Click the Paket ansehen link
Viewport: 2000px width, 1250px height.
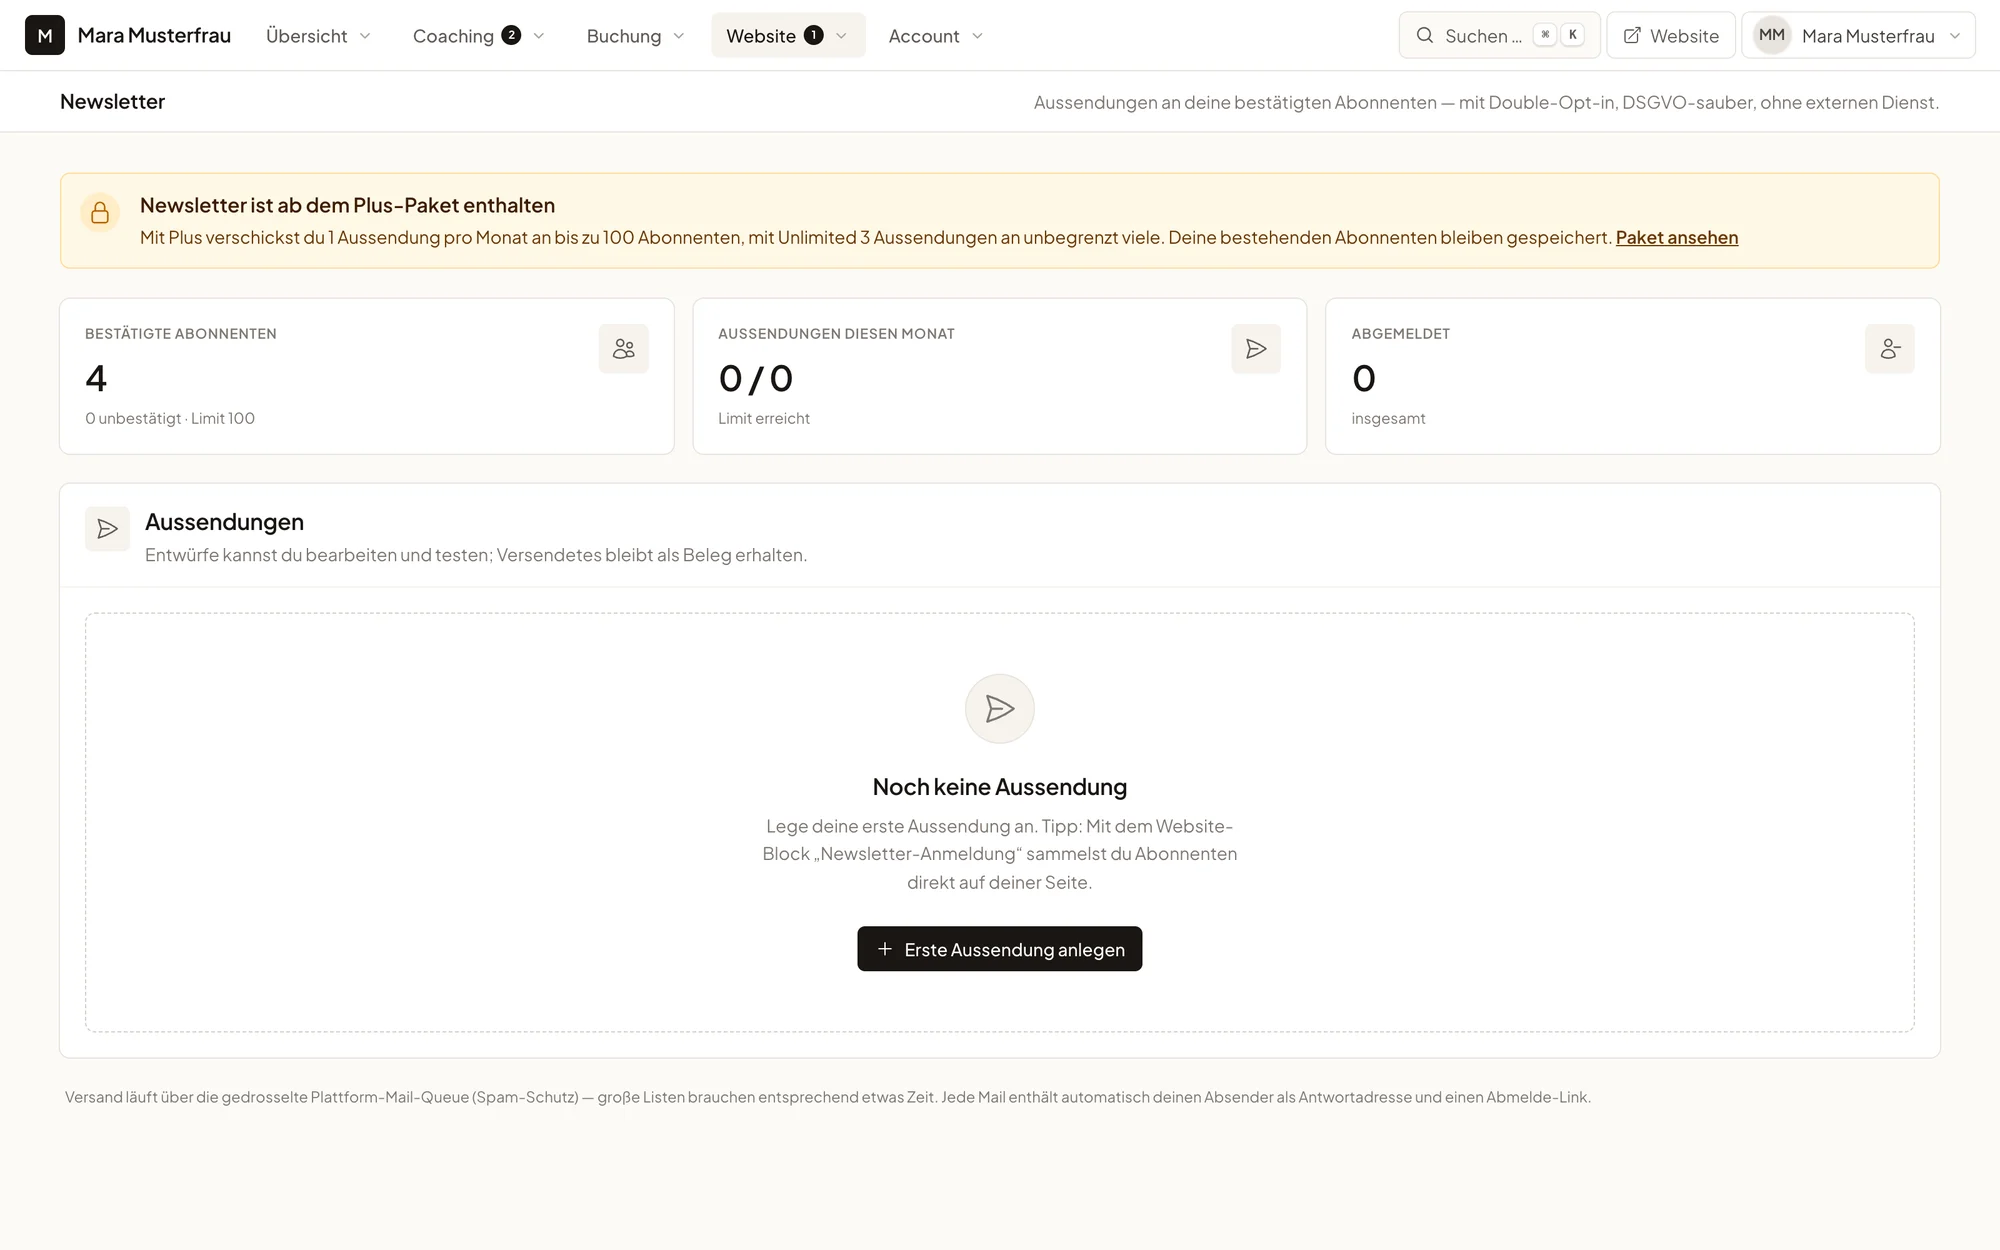coord(1677,237)
